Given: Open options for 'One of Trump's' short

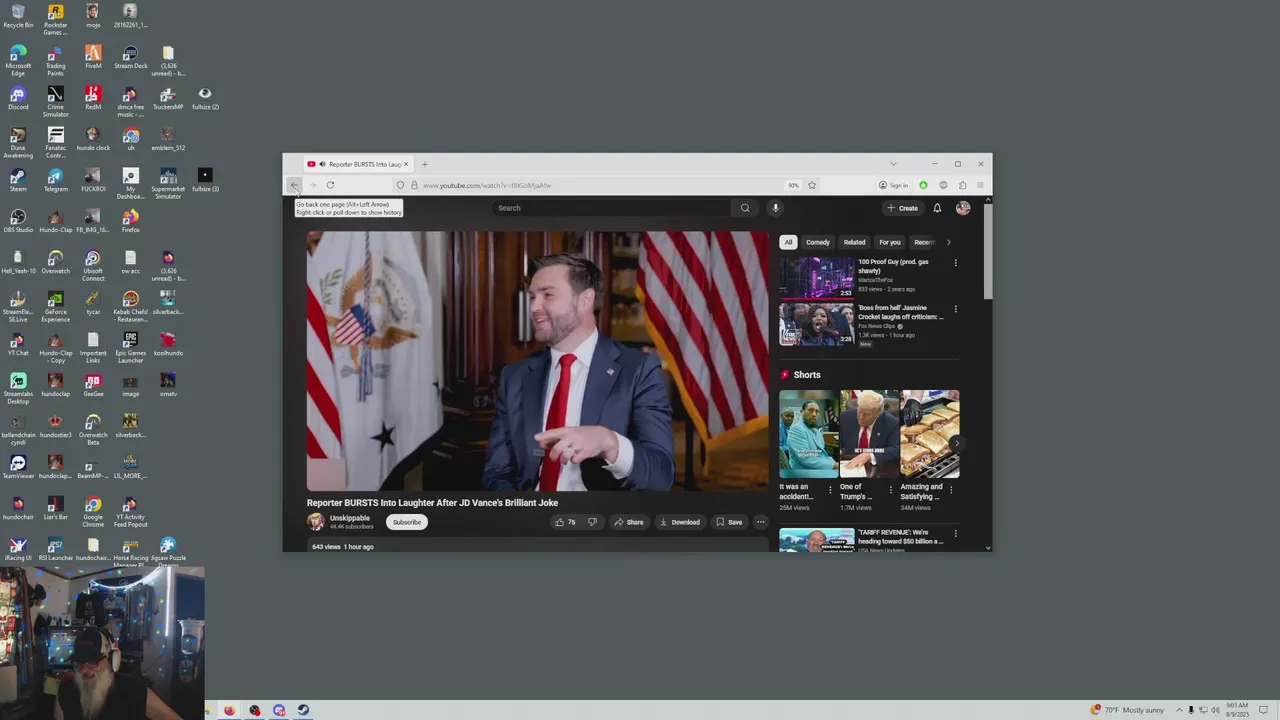Looking at the screenshot, I should 890,490.
